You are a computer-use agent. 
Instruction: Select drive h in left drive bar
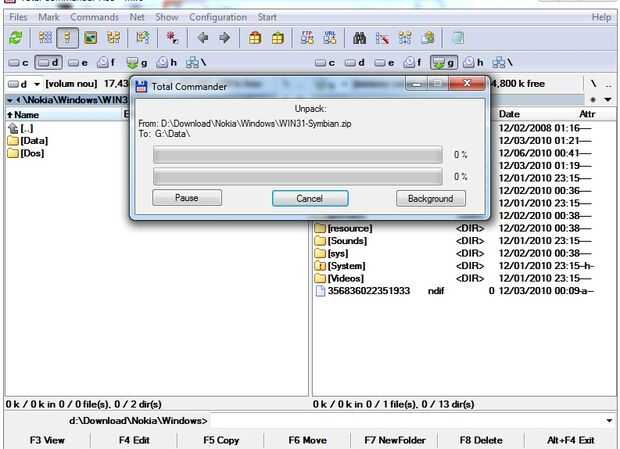pyautogui.click(x=166, y=62)
